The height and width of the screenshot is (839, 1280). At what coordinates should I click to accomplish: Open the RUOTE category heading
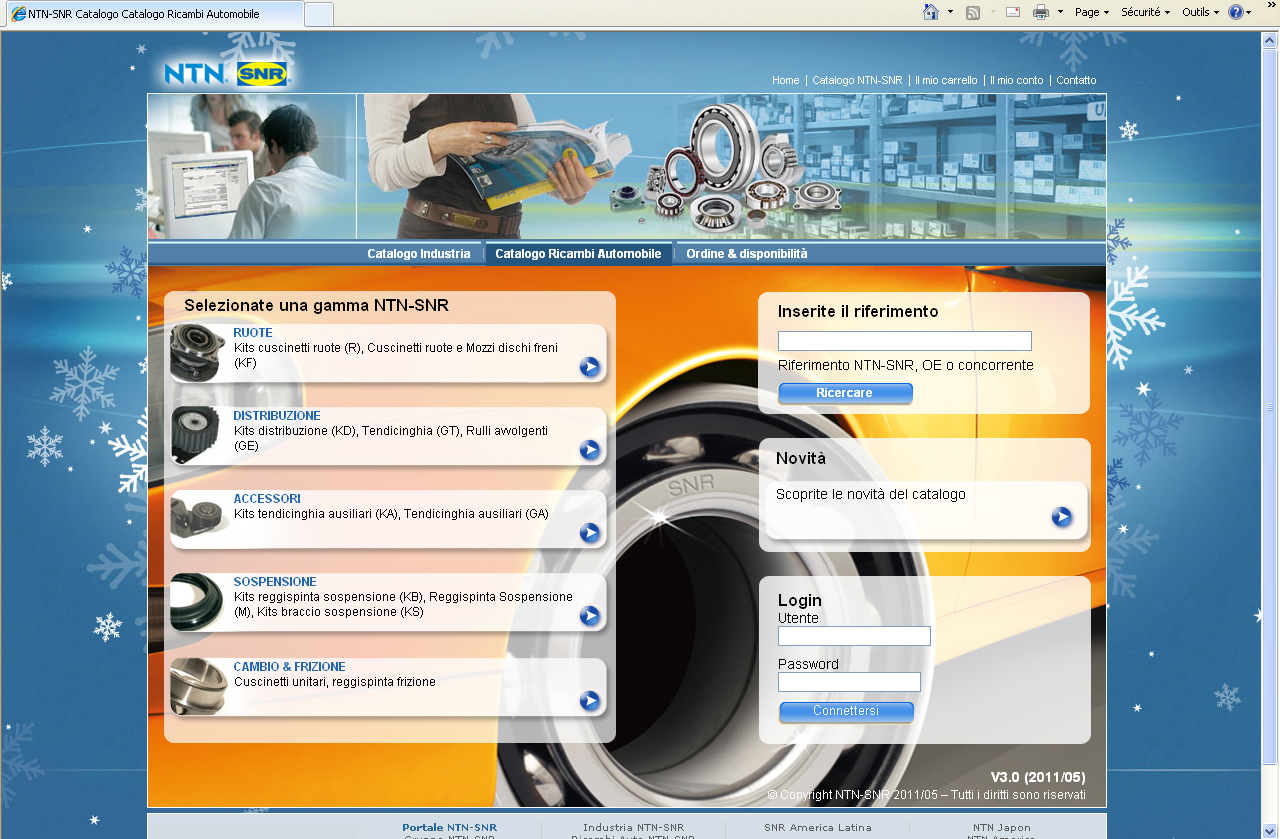click(253, 333)
